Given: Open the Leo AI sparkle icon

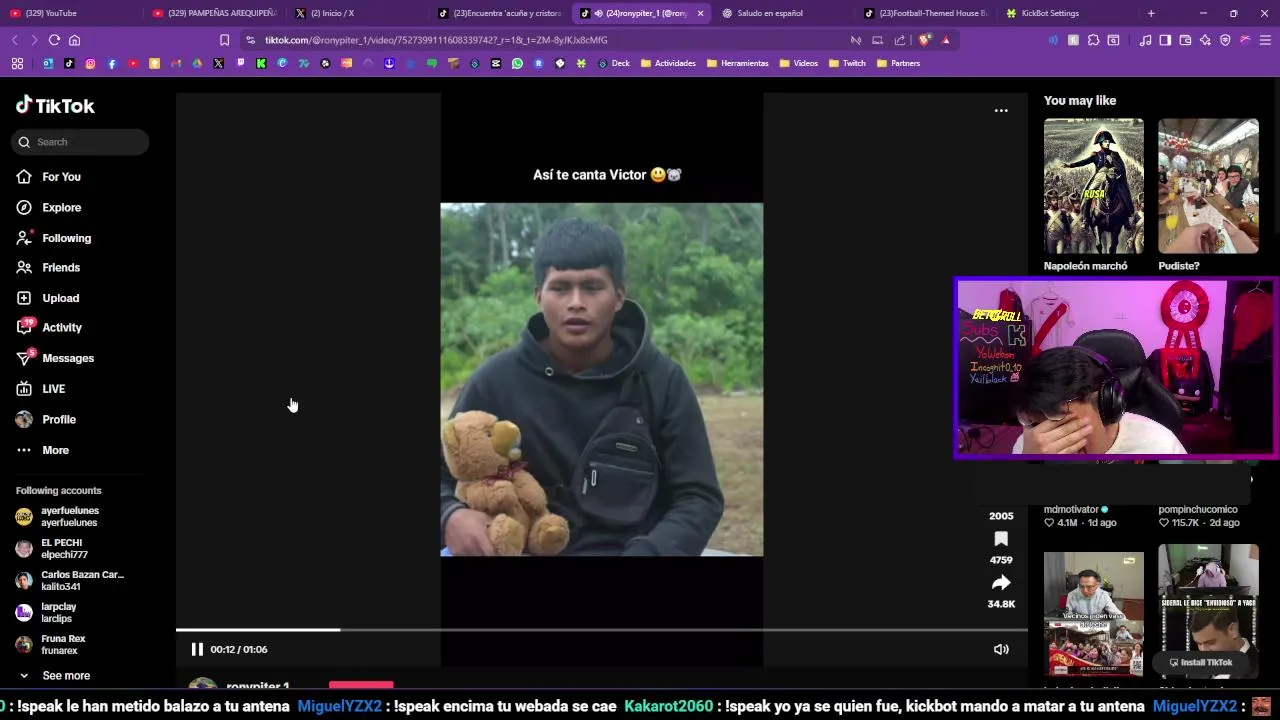Looking at the screenshot, I should click(x=1205, y=40).
